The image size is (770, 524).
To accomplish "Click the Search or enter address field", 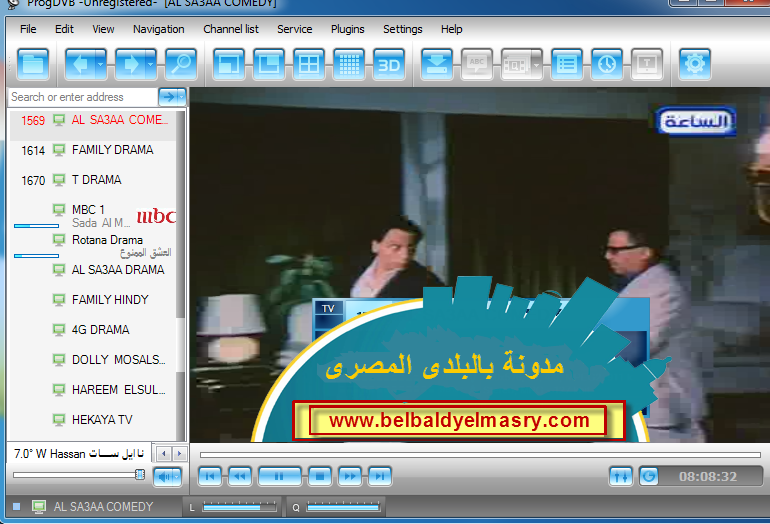I will (83, 97).
